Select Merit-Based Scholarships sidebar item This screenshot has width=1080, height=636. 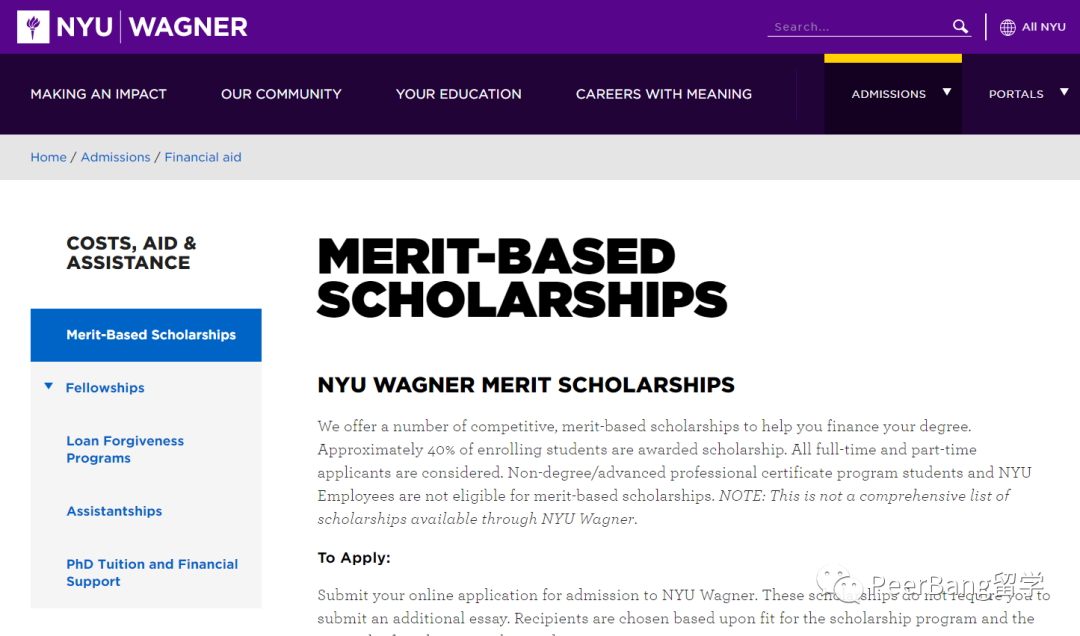click(146, 335)
